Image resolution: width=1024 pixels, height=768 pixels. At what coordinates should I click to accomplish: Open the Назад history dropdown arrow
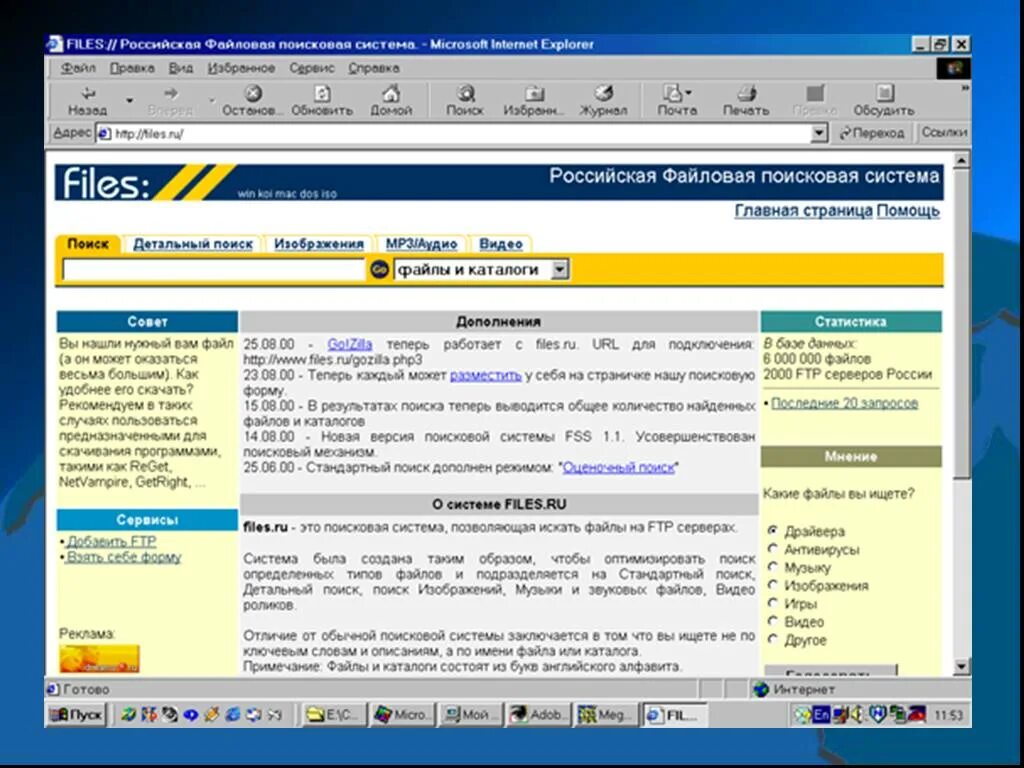coord(129,101)
